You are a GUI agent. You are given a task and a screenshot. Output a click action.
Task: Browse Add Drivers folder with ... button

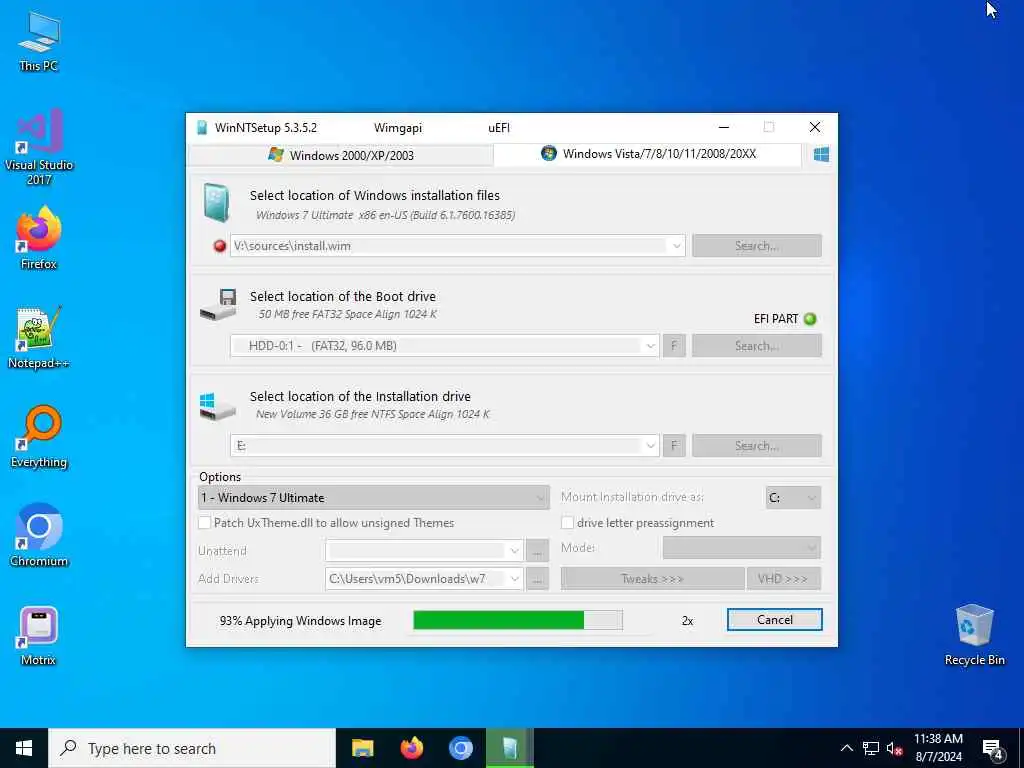[x=537, y=579]
